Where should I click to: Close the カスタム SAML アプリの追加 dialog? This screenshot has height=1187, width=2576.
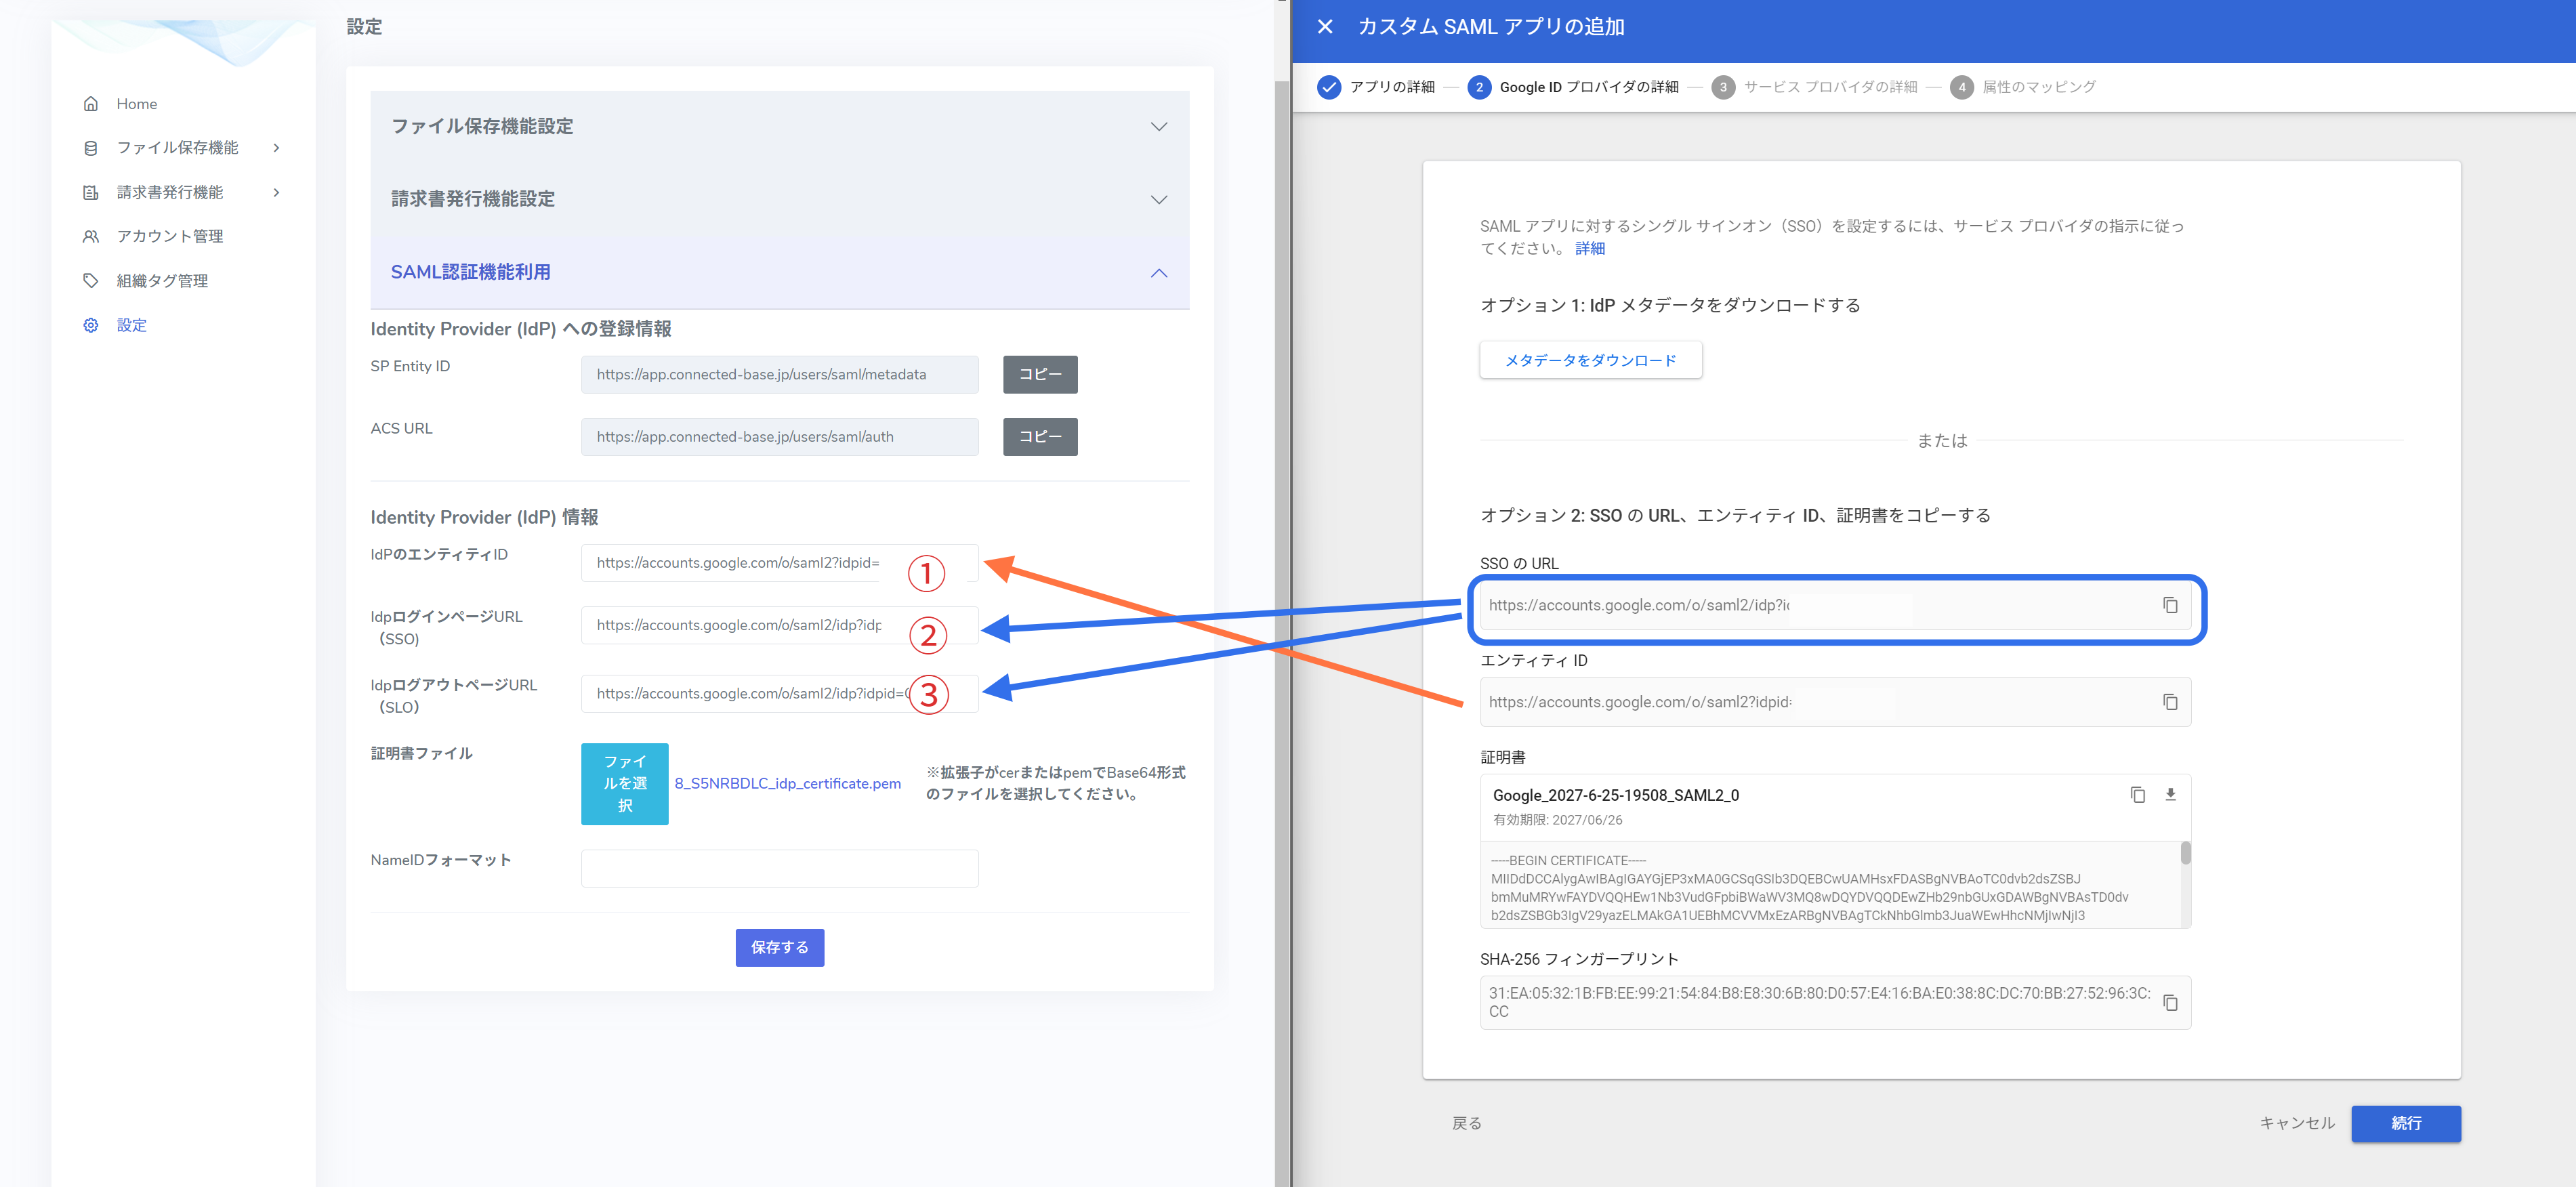(x=1325, y=27)
